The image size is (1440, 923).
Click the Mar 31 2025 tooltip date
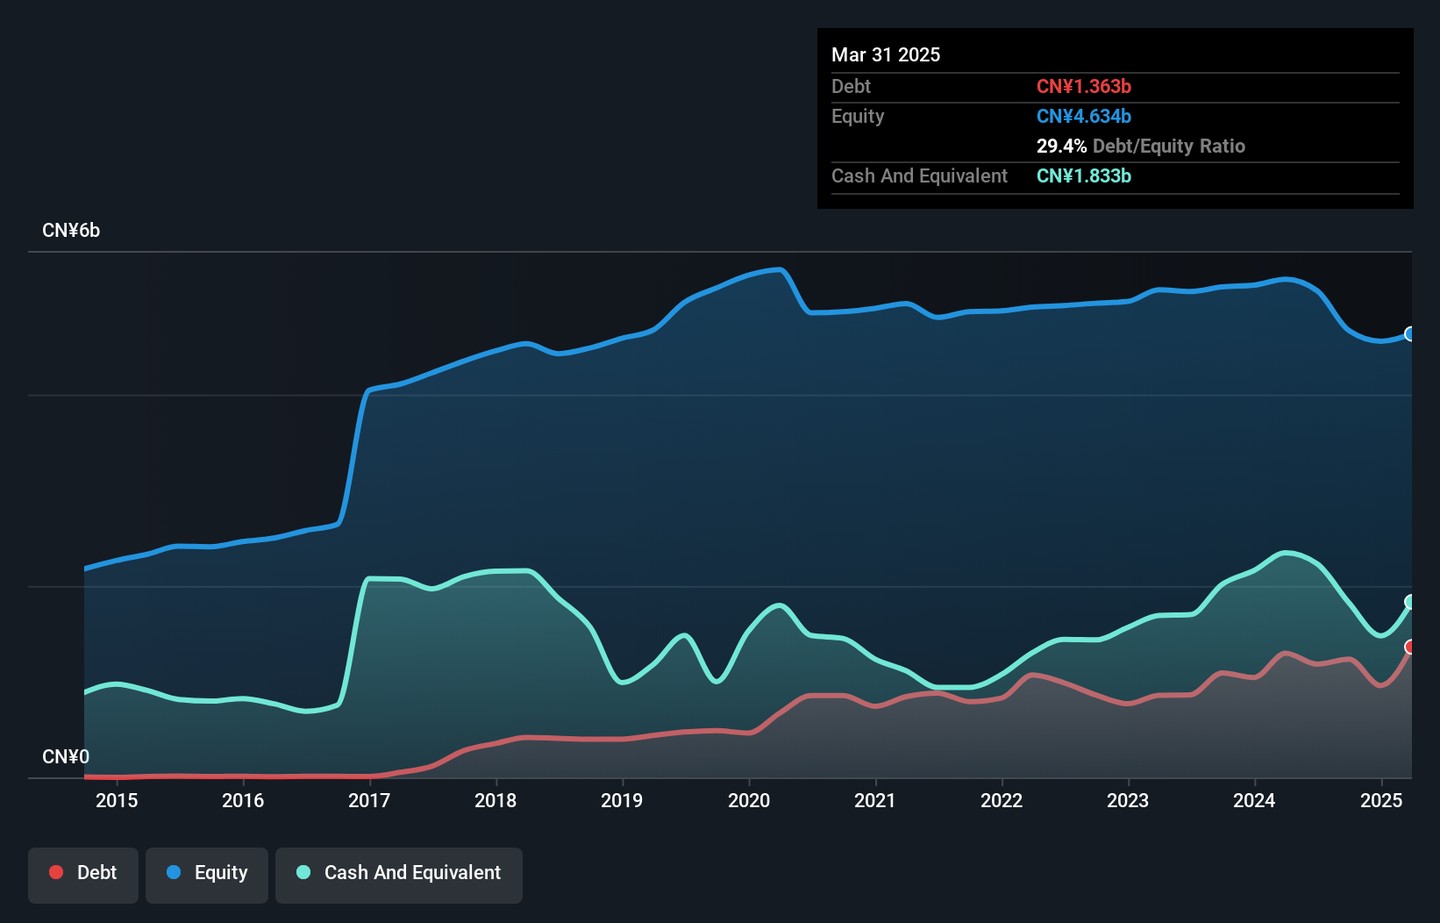tap(885, 55)
